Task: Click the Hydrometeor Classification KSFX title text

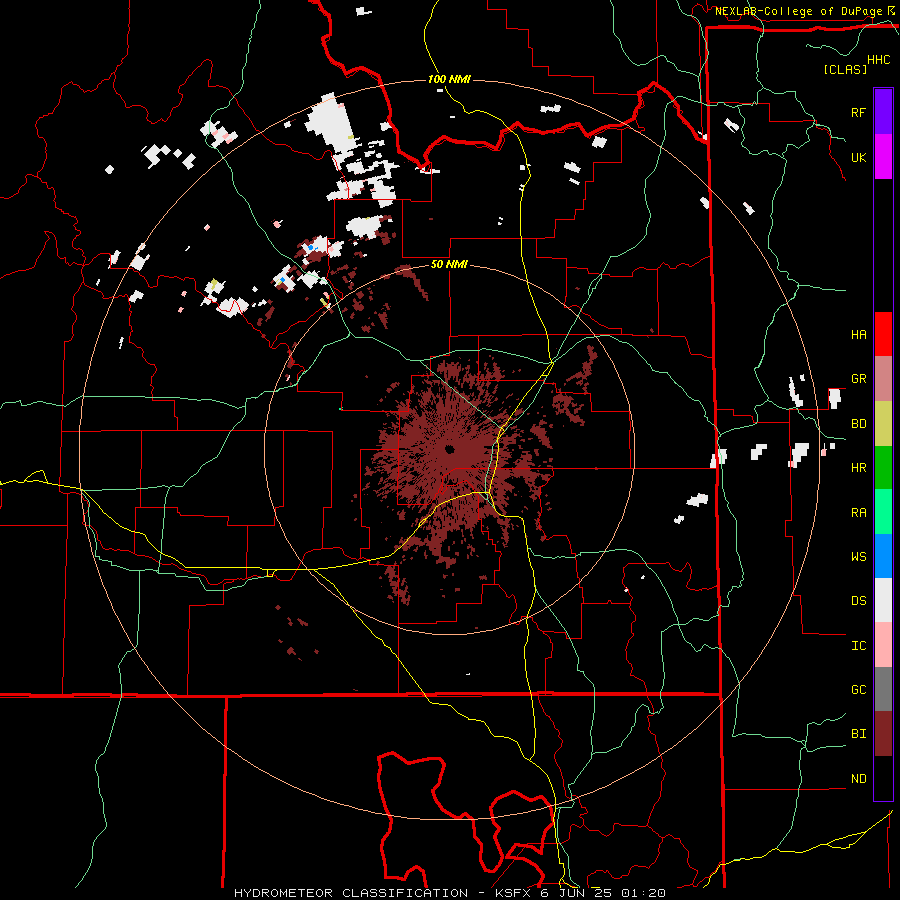Action: pyautogui.click(x=449, y=893)
